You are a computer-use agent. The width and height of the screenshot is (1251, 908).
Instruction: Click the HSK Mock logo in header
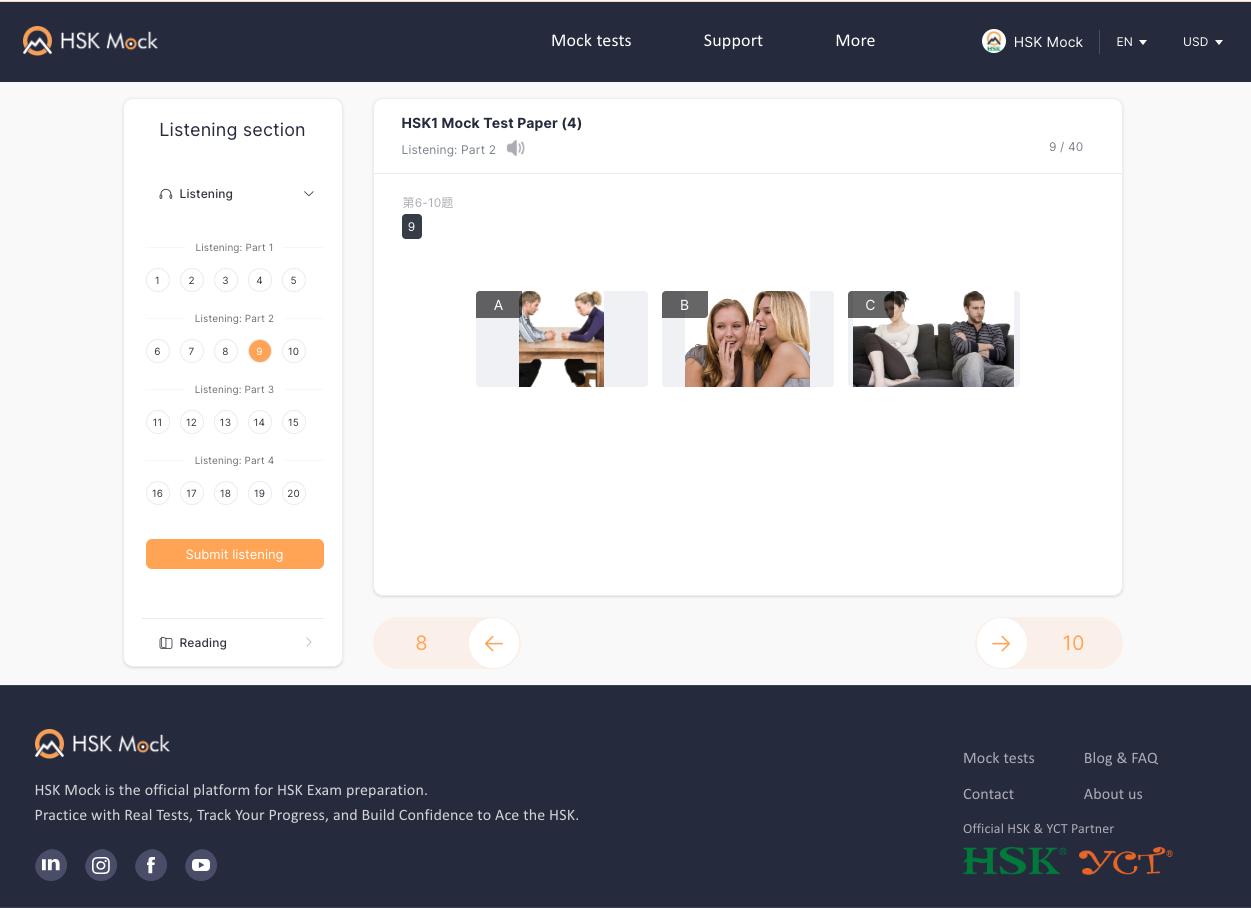(x=90, y=41)
